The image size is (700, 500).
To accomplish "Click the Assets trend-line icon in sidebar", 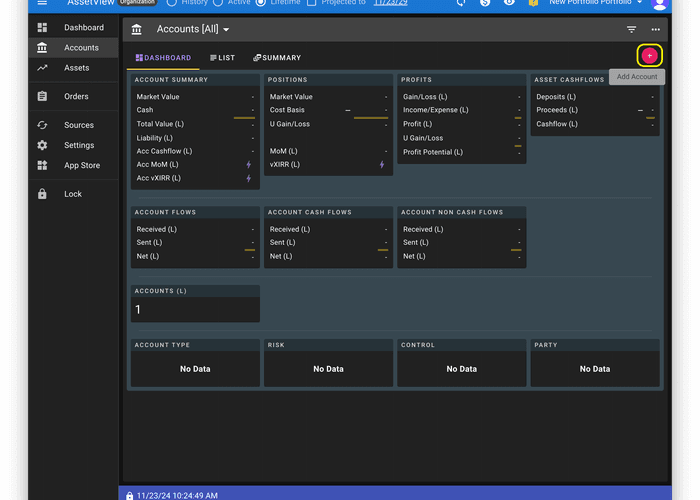I will pyautogui.click(x=42, y=68).
